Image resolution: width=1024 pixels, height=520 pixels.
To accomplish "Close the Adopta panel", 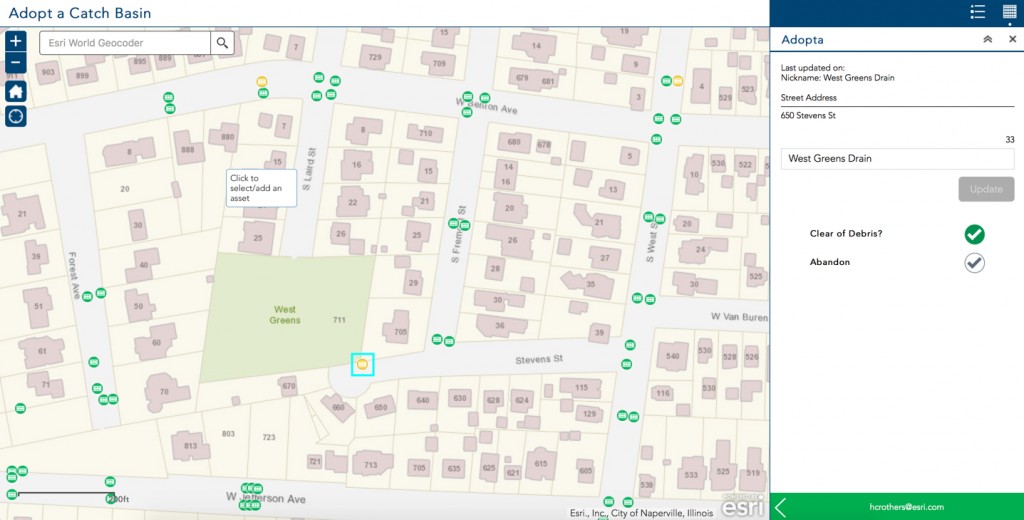I will pyautogui.click(x=1012, y=39).
